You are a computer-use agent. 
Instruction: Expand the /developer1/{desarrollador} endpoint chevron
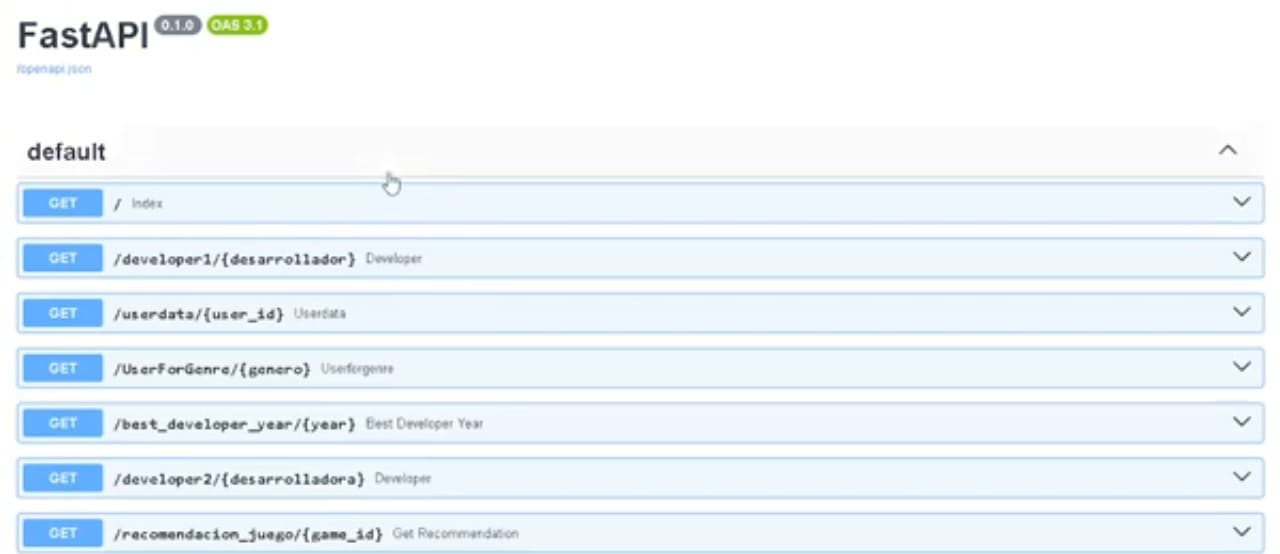click(x=1242, y=257)
